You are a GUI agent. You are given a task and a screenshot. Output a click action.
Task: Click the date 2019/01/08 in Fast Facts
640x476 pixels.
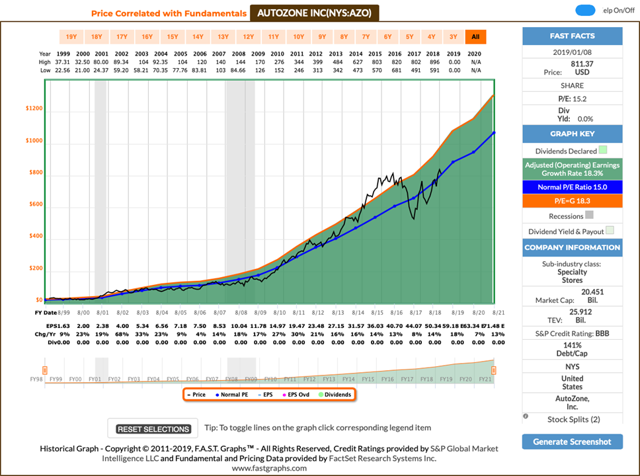pyautogui.click(x=572, y=52)
